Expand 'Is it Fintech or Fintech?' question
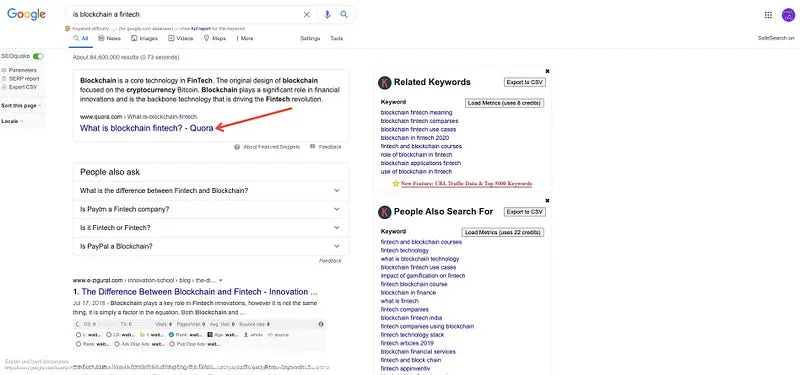Viewport: 800px width, 375px height. pyautogui.click(x=211, y=228)
